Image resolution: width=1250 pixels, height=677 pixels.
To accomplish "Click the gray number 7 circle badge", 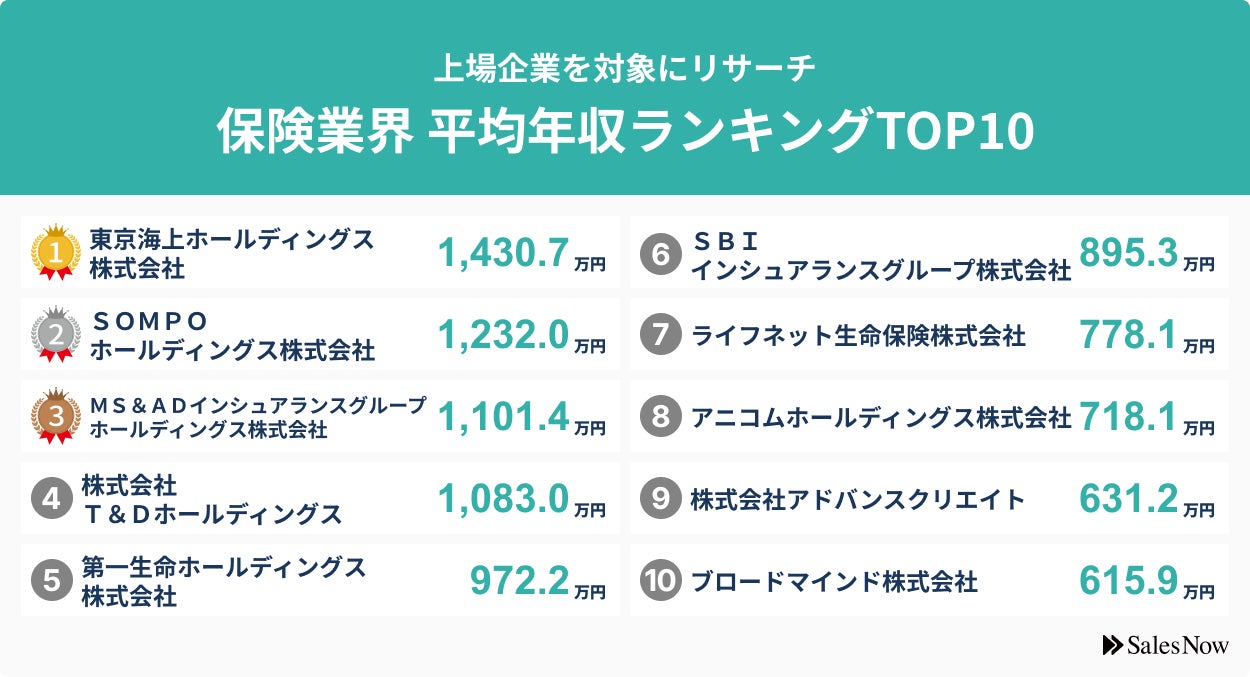I will (x=660, y=335).
